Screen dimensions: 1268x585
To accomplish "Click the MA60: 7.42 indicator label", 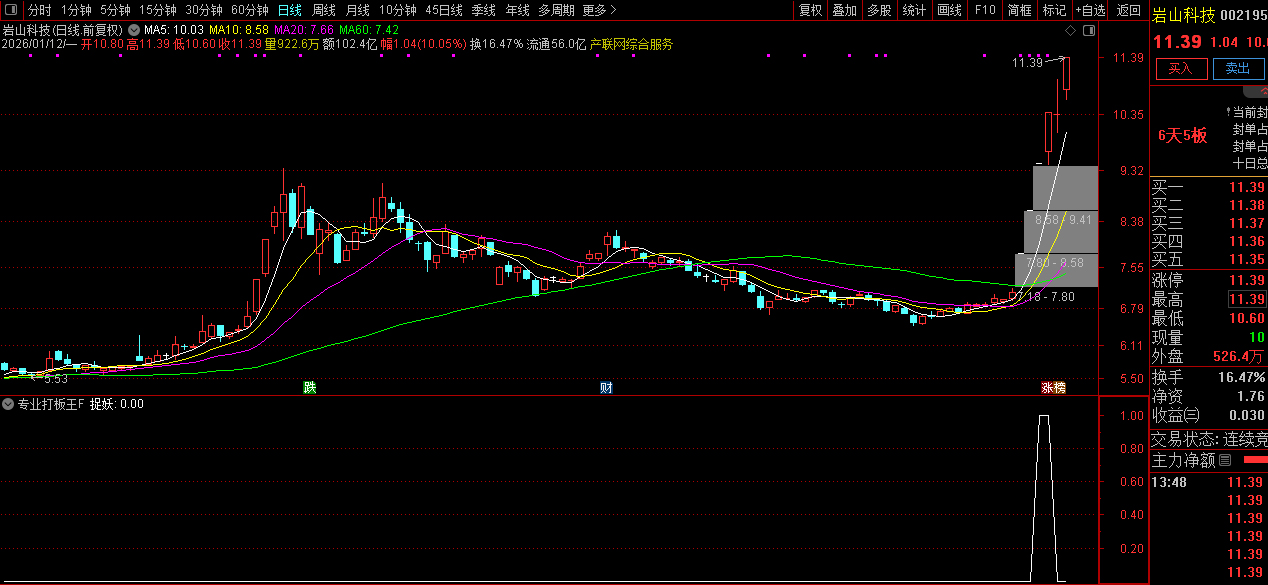I will (369, 30).
